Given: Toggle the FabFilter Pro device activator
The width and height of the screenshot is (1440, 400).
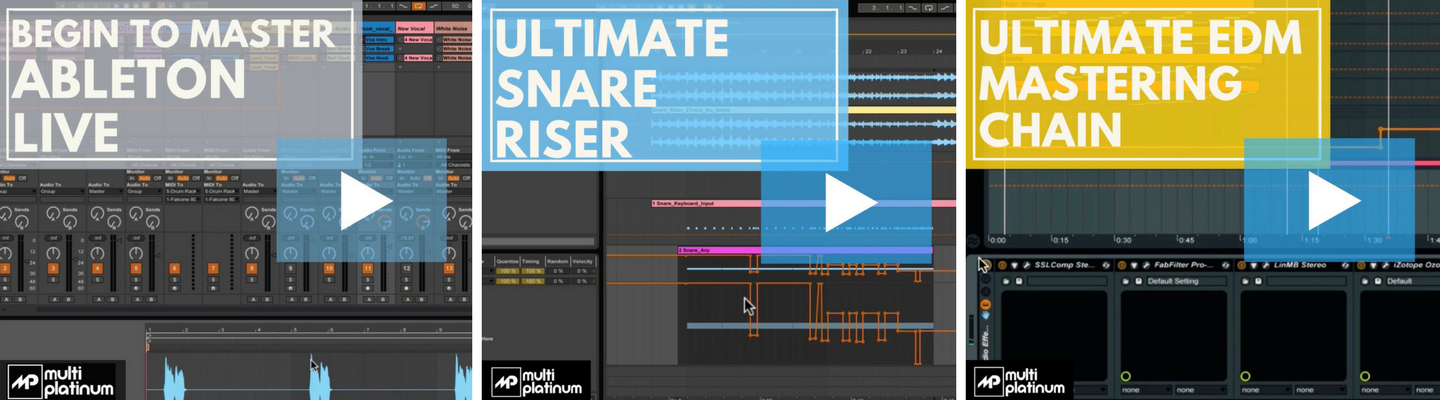Looking at the screenshot, I should (x=1122, y=265).
